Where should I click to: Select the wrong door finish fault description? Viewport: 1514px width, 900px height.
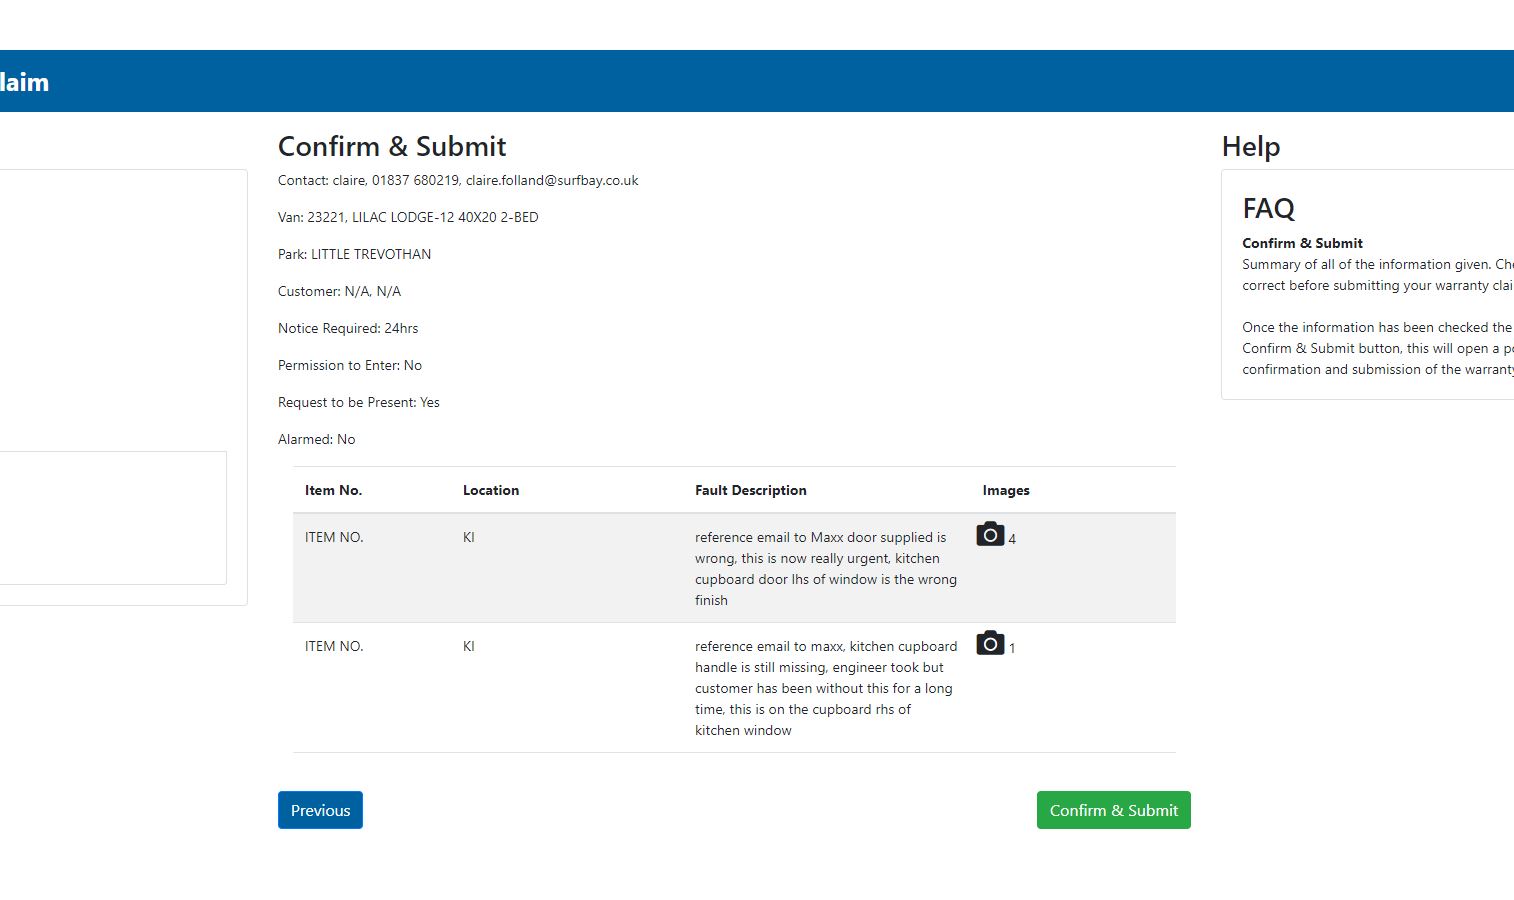[x=825, y=568]
